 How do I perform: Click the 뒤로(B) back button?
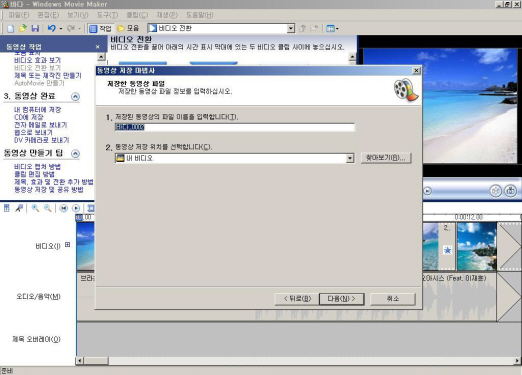[296, 299]
